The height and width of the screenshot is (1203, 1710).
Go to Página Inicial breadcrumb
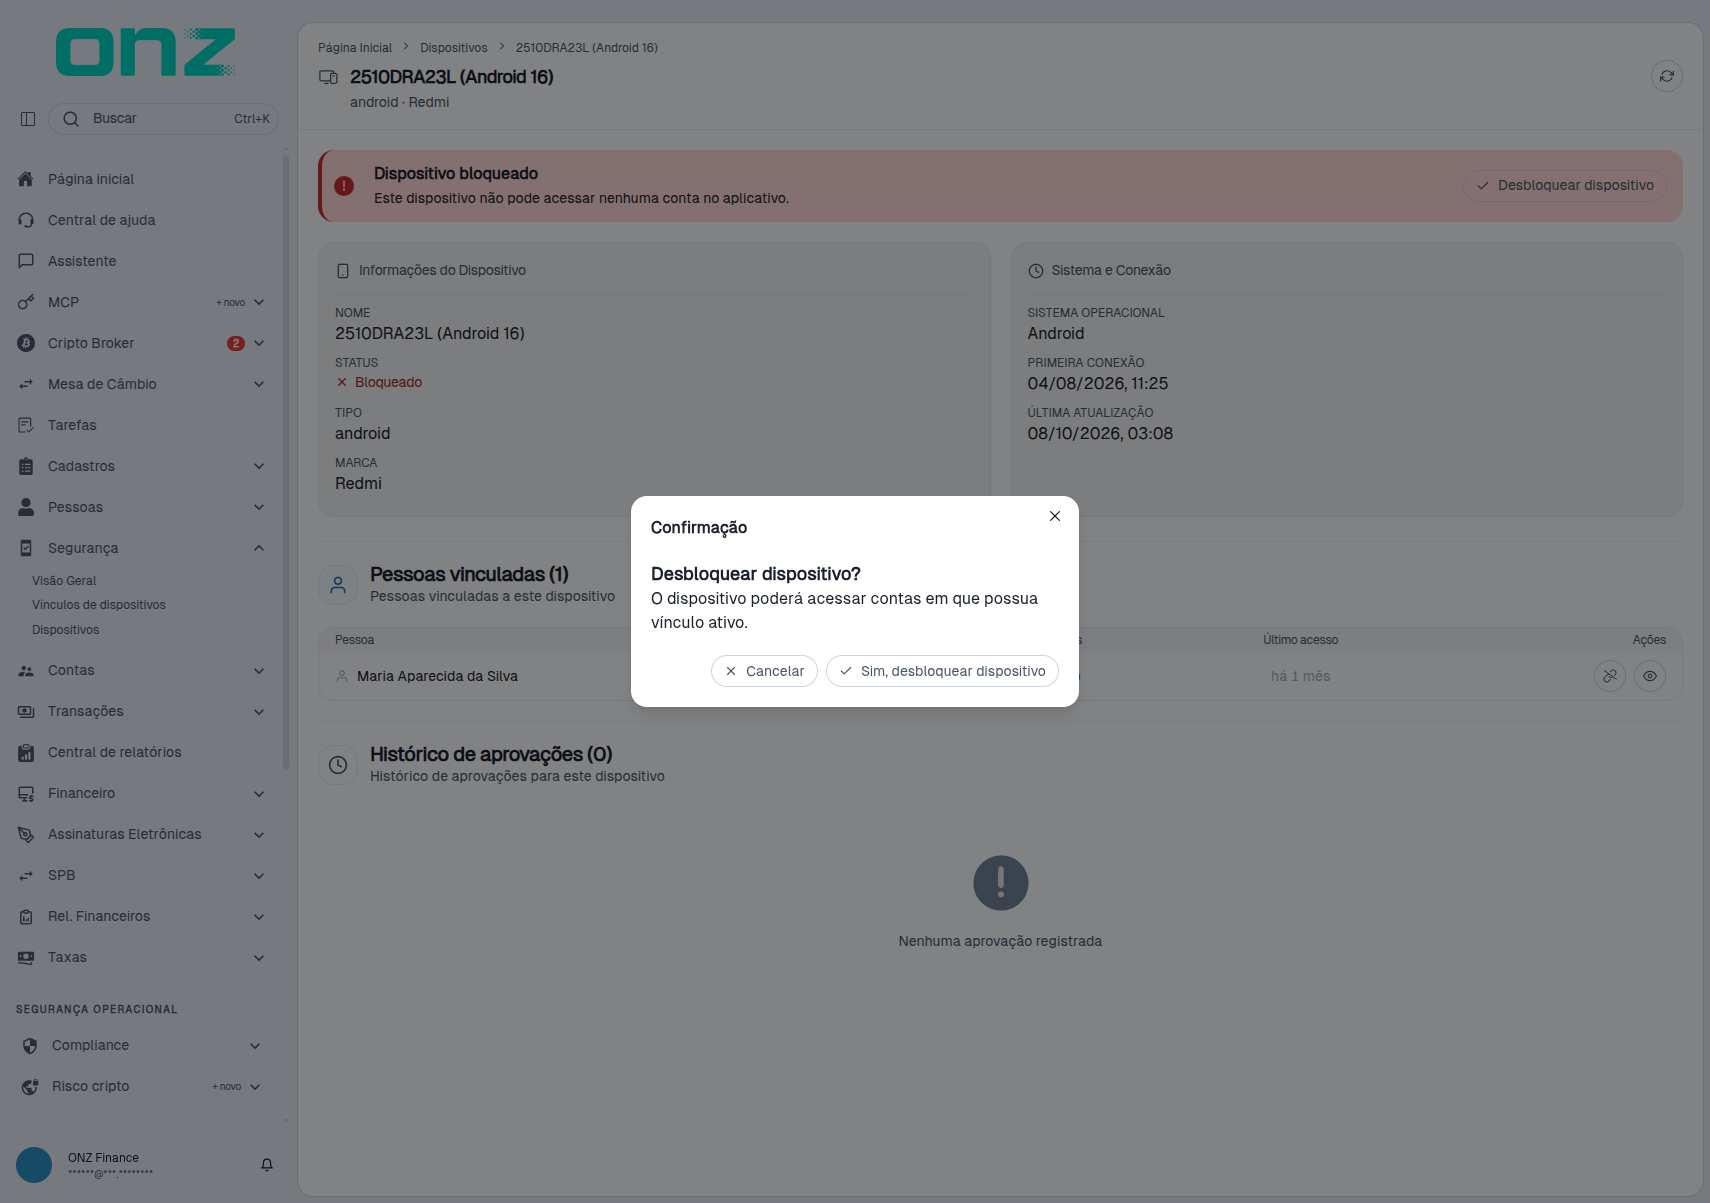coord(355,48)
